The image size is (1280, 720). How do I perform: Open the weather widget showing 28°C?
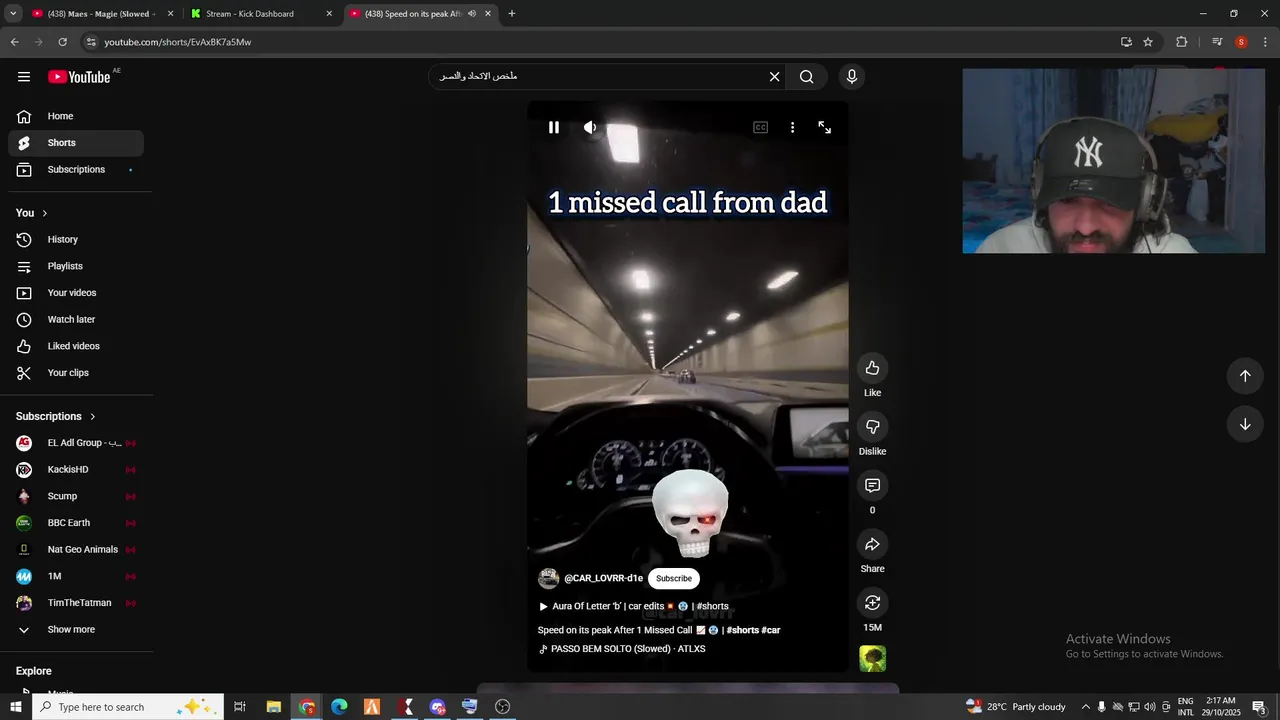pos(1016,707)
